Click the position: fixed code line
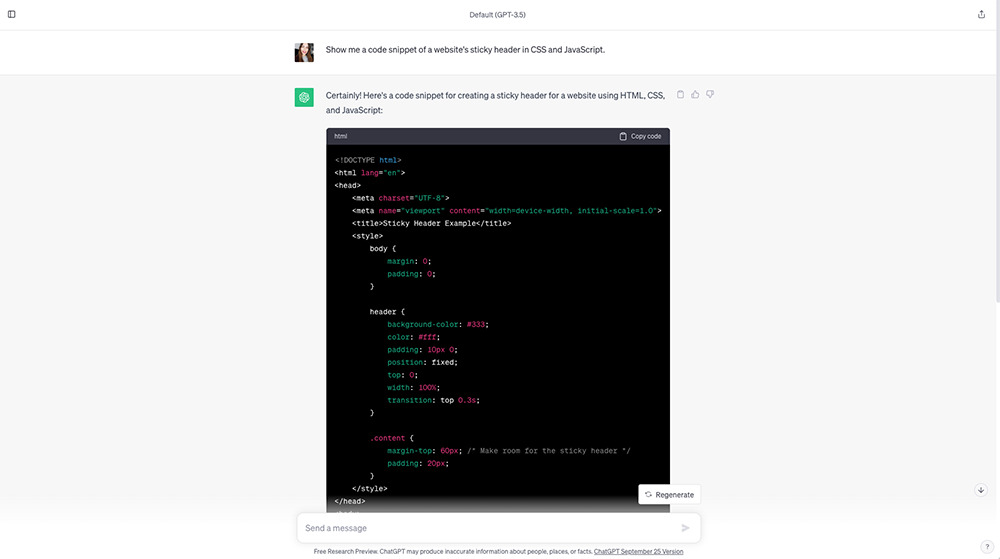This screenshot has width=1000, height=559. point(422,363)
